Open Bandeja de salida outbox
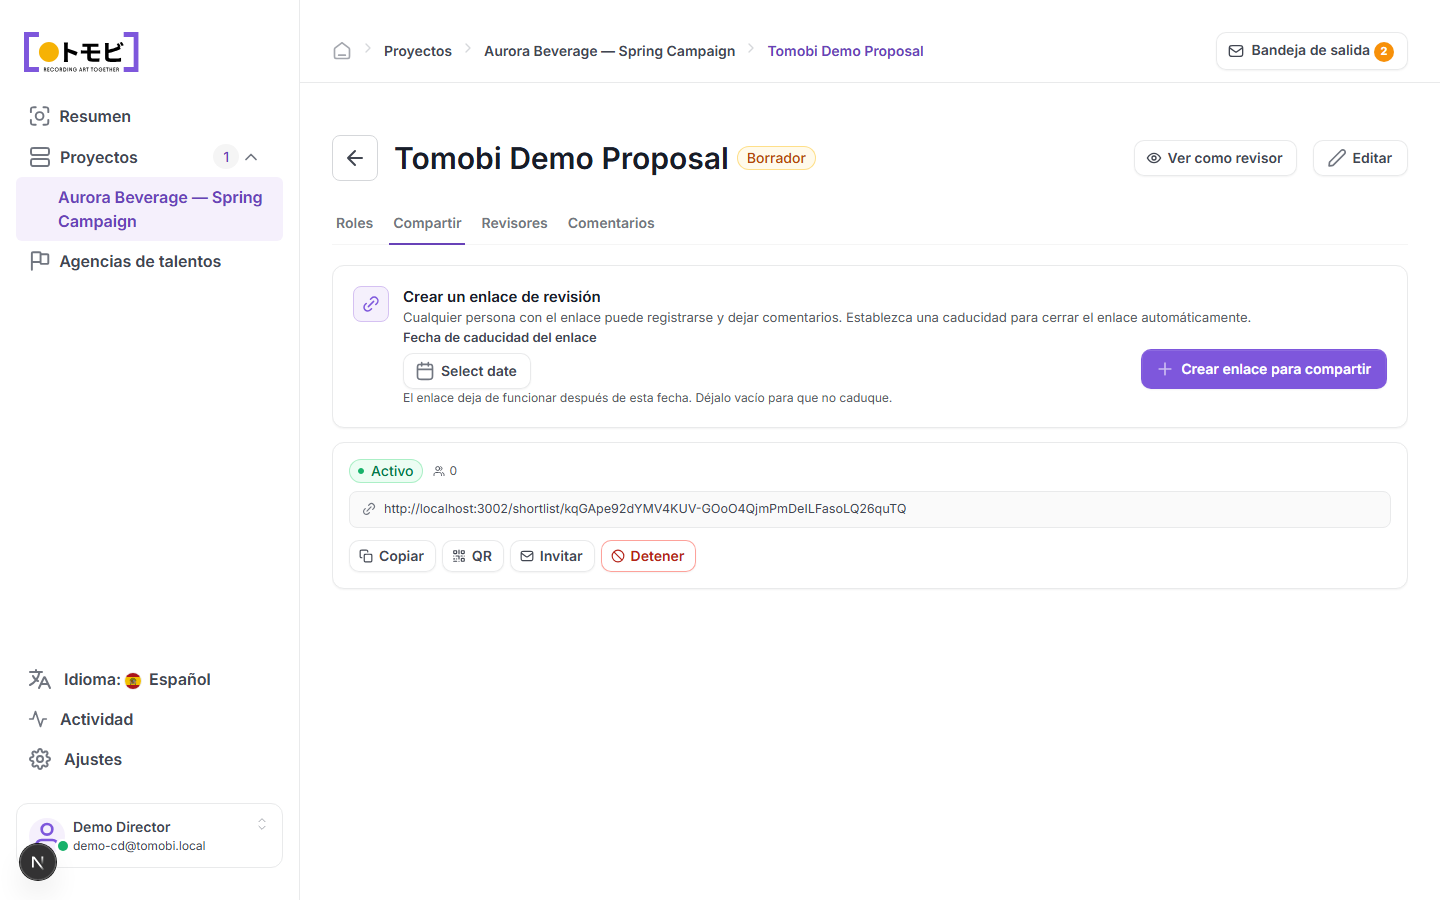1440x900 pixels. [1311, 51]
